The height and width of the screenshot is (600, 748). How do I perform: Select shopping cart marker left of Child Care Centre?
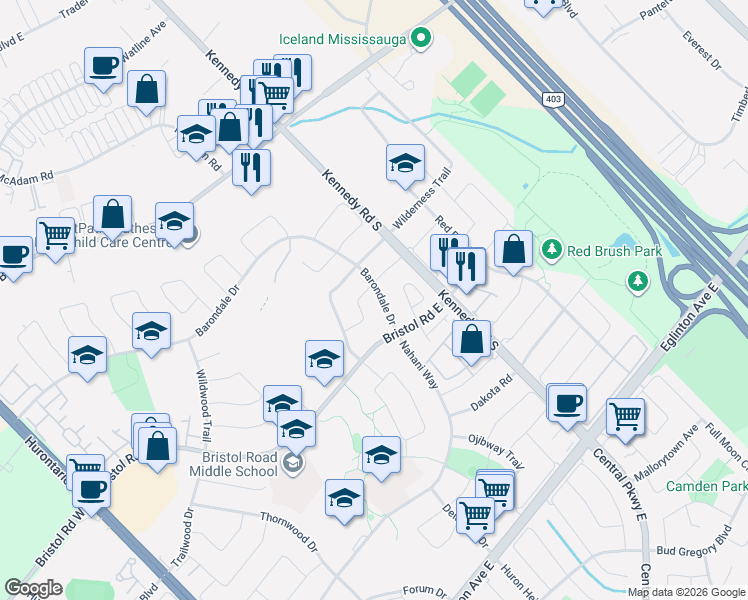tap(56, 237)
